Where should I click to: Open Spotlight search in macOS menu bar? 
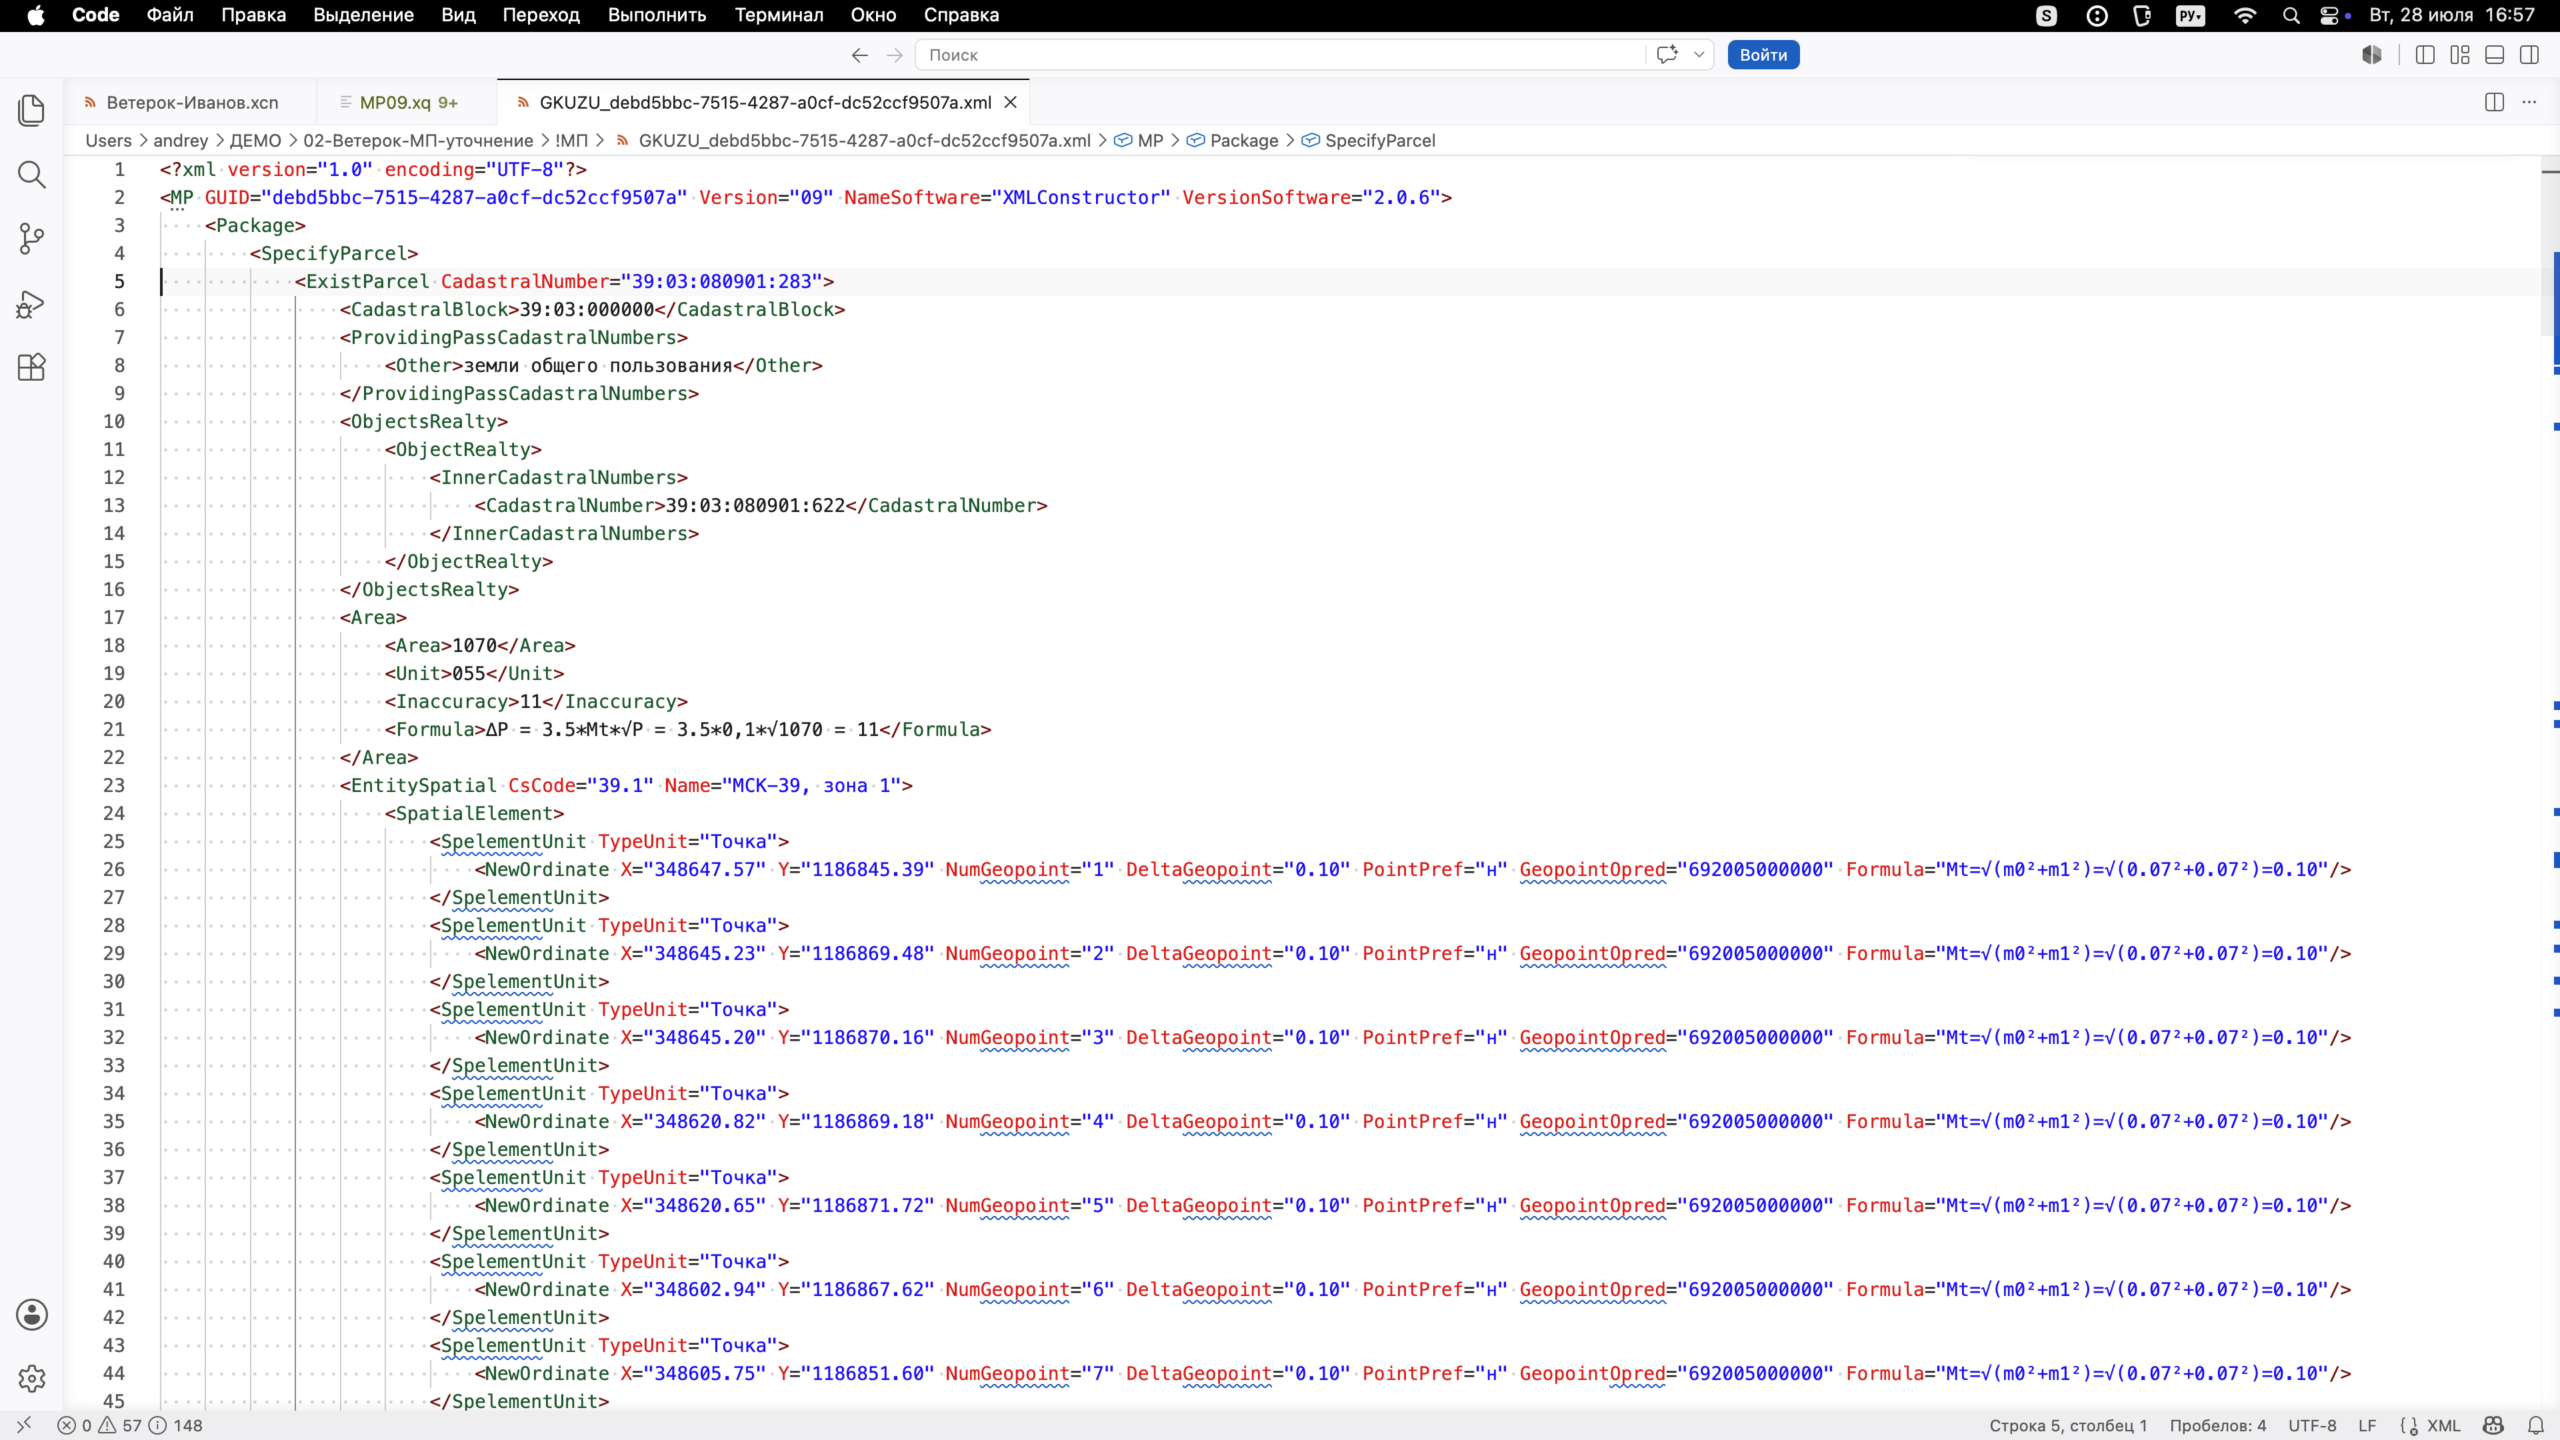(2291, 15)
